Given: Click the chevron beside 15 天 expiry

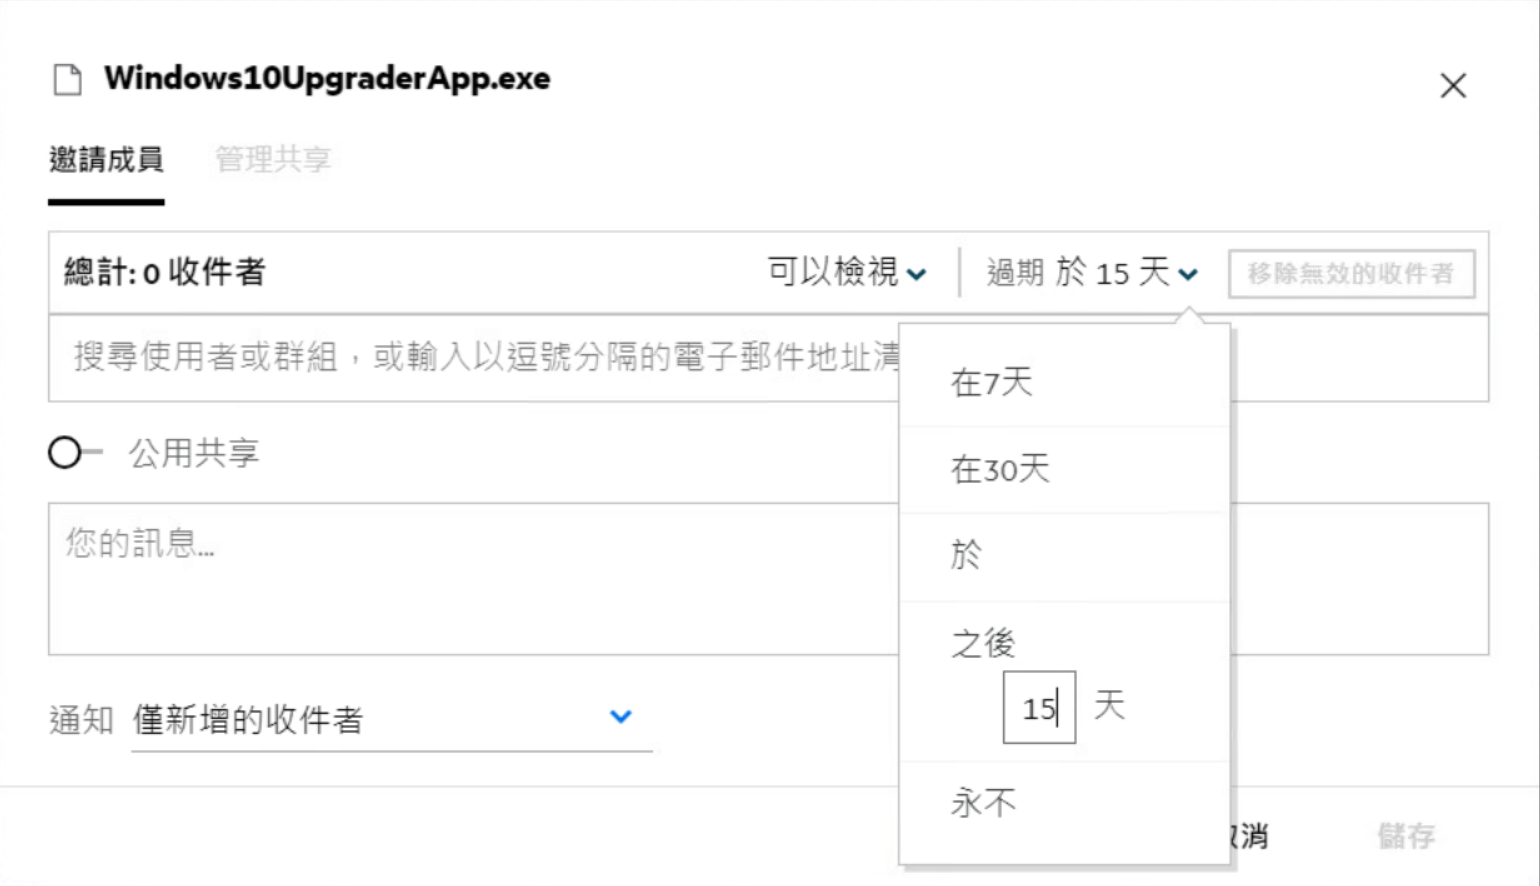Looking at the screenshot, I should [1188, 274].
